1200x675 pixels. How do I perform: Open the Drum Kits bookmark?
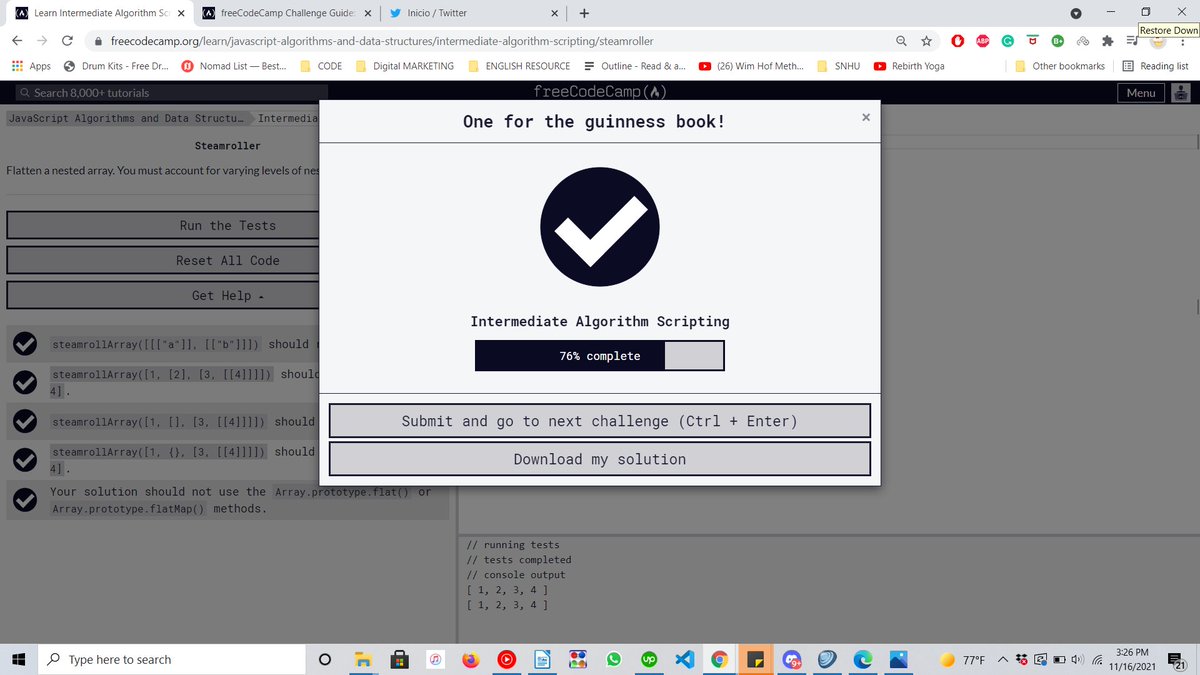click(x=116, y=66)
